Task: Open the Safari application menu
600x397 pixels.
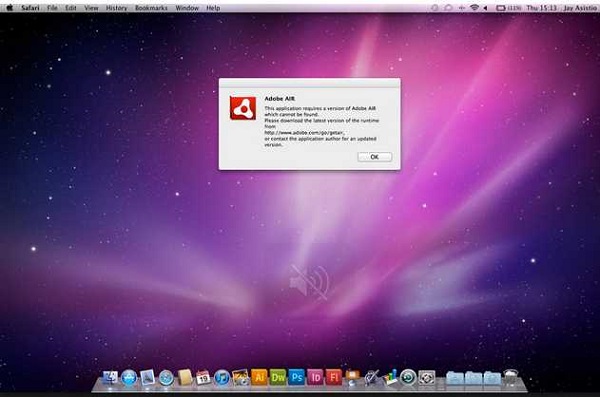Action: (x=31, y=8)
